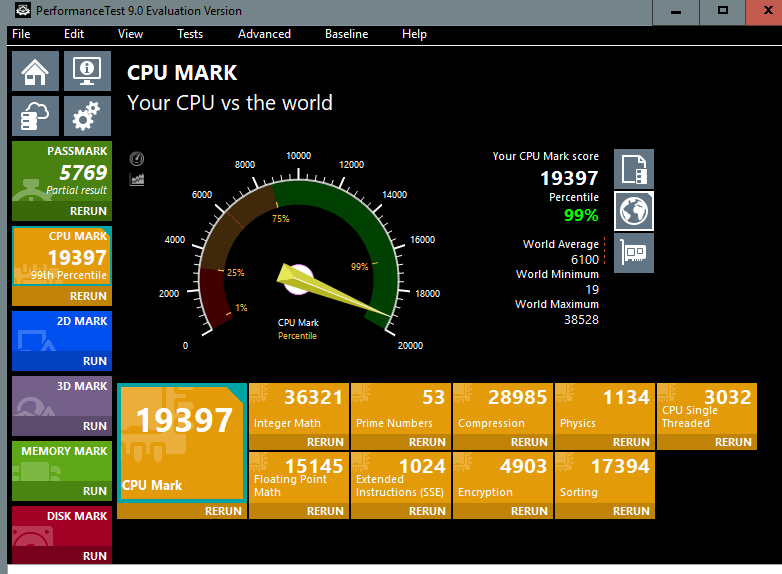Select the globe world comparison icon
The width and height of the screenshot is (782, 574).
(x=633, y=211)
